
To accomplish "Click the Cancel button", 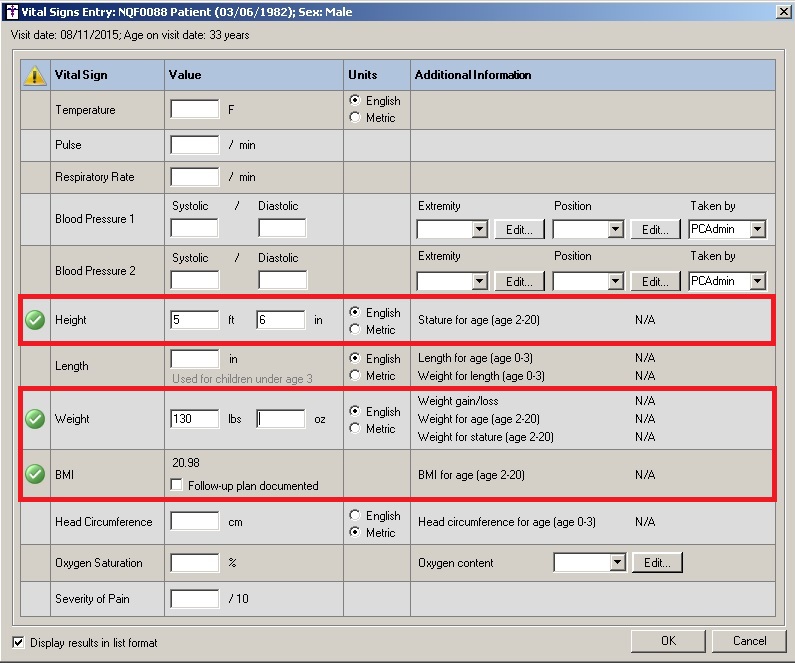I will (x=749, y=641).
